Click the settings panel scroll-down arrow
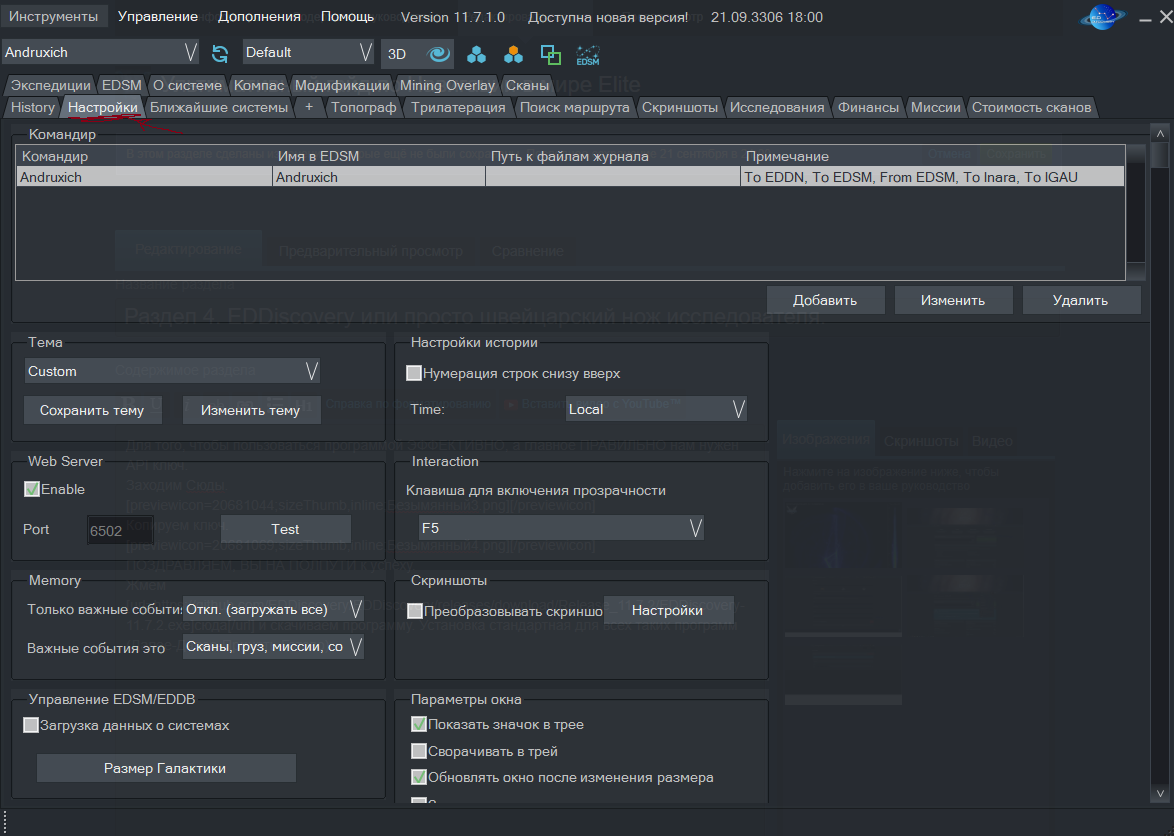1174x836 pixels. pyautogui.click(x=1160, y=793)
